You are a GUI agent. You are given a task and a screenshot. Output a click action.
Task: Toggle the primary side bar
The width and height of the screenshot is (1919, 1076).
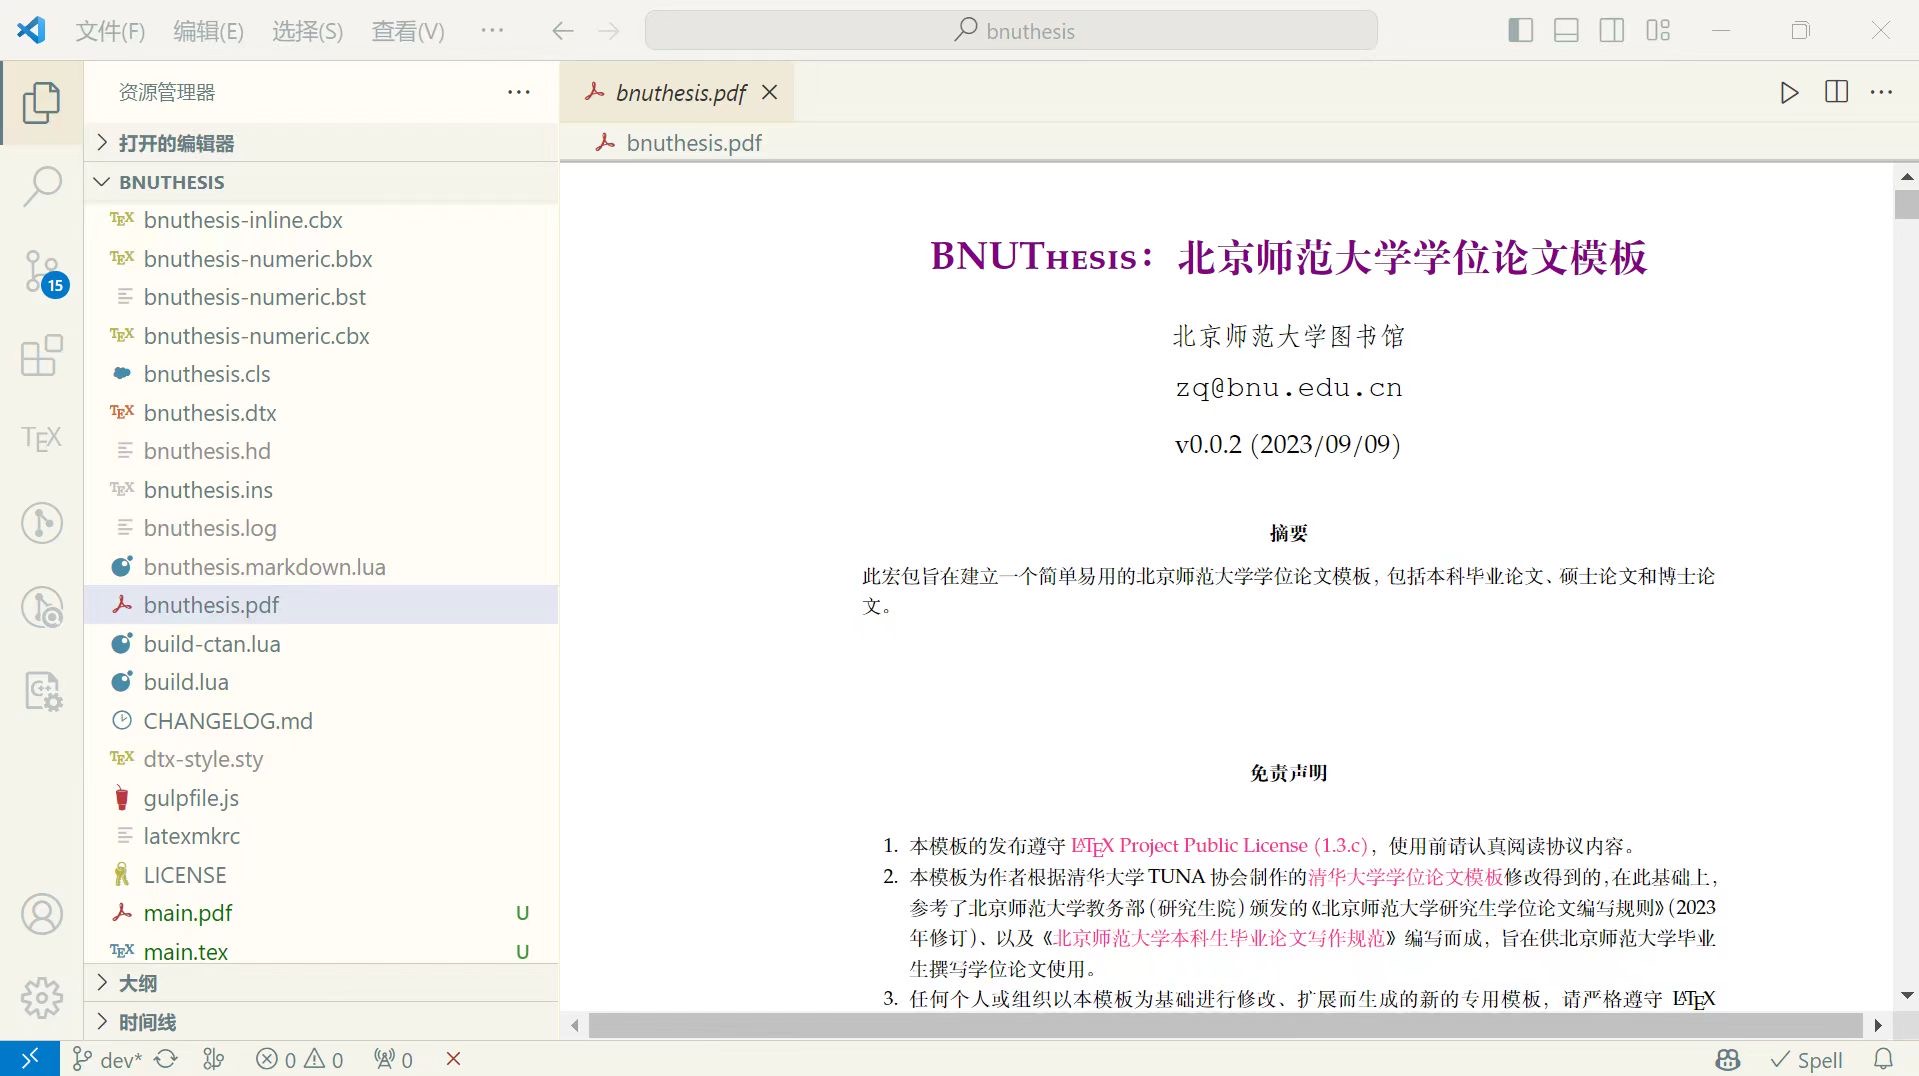(x=1520, y=31)
